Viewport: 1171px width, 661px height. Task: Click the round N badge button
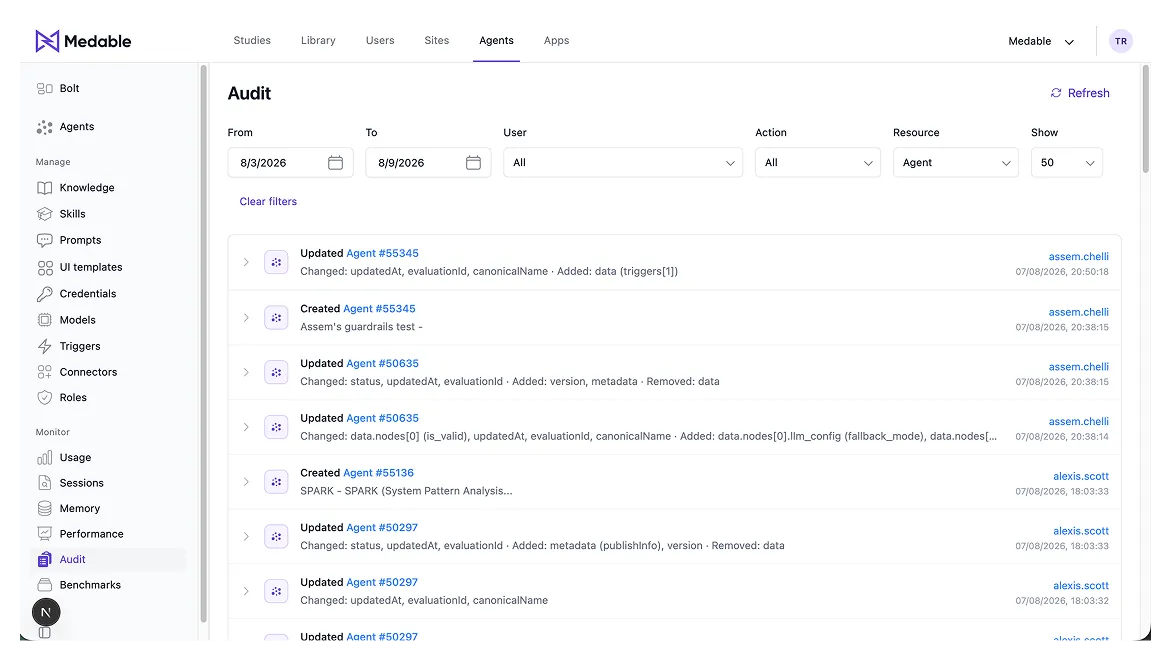click(46, 612)
